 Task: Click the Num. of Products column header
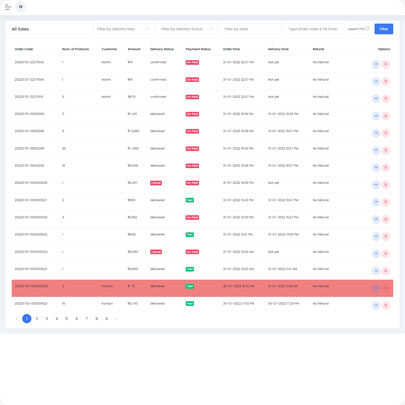(x=76, y=49)
